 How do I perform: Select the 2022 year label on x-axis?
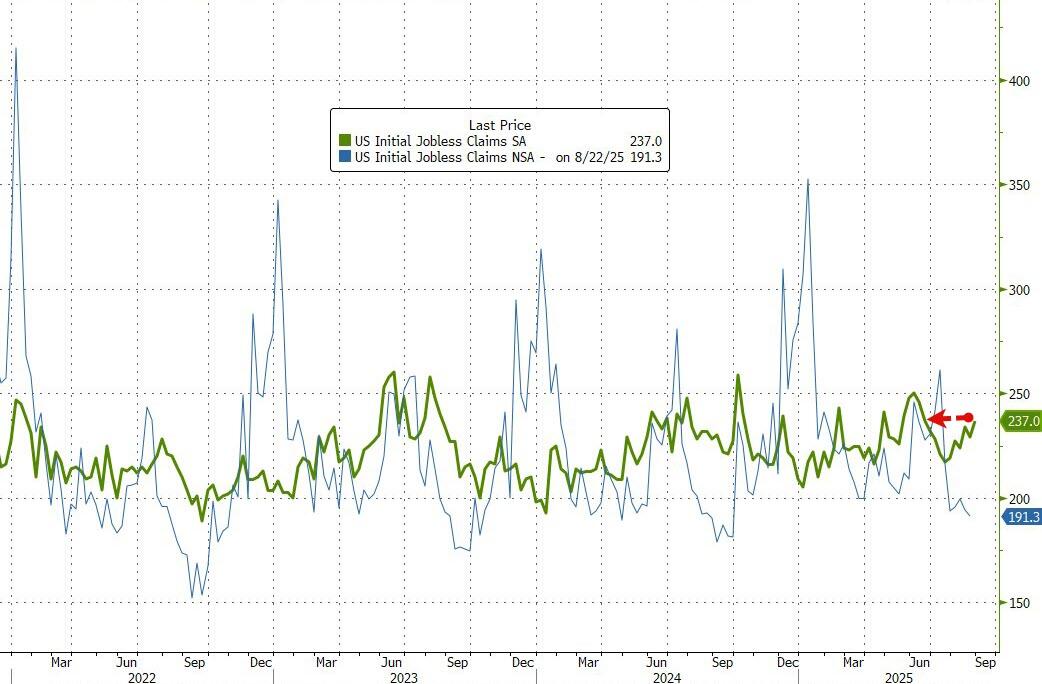point(142,677)
